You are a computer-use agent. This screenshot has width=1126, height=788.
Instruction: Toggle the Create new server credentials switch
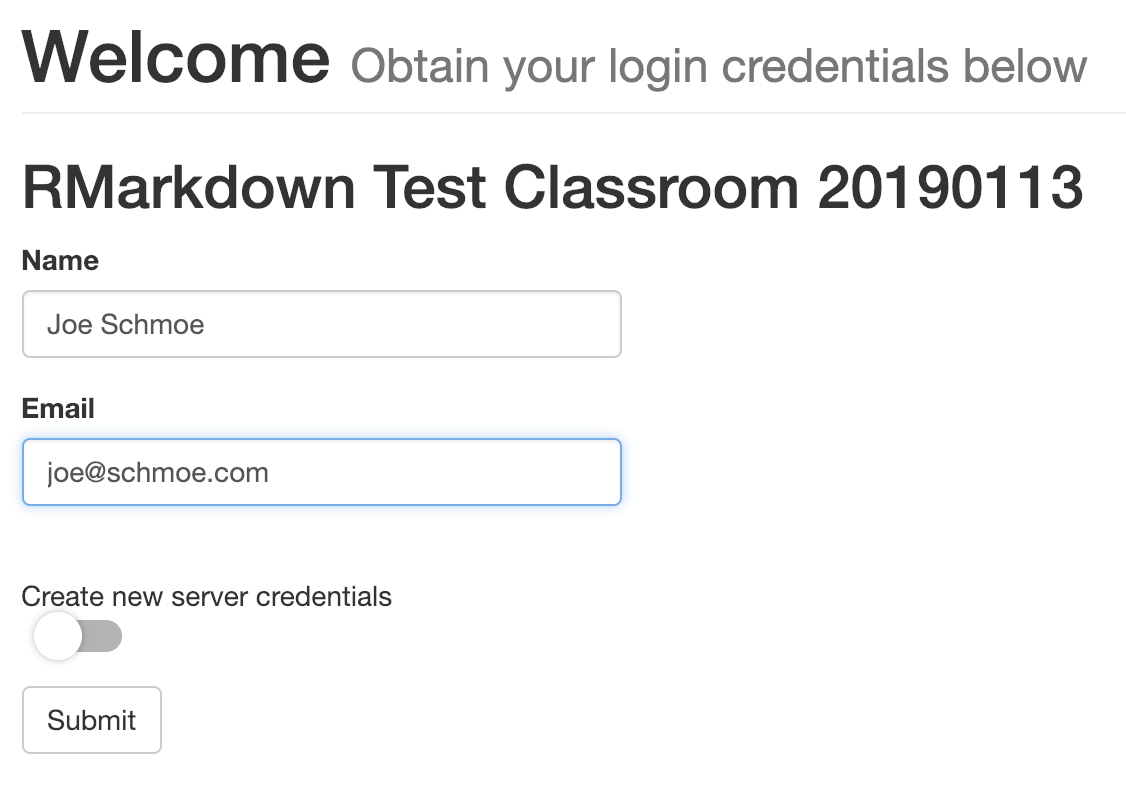click(x=78, y=636)
